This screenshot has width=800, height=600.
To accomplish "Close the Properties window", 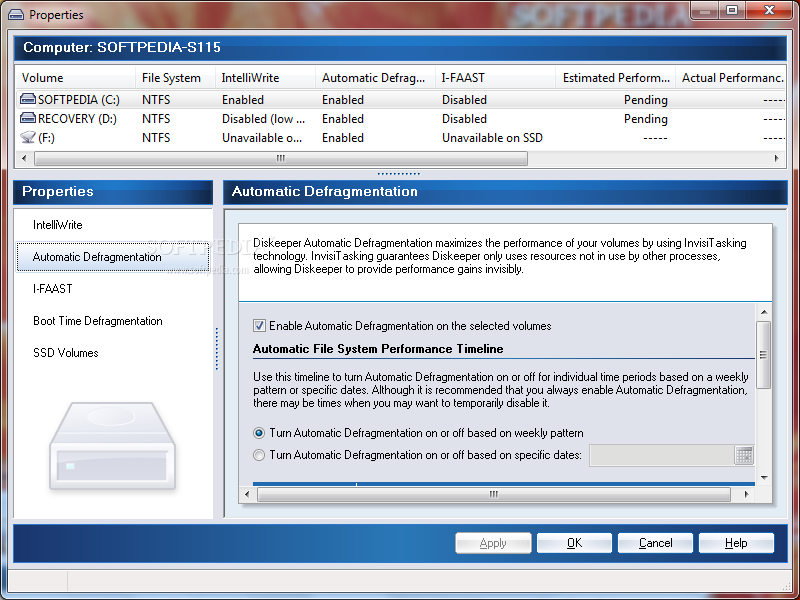I will pyautogui.click(x=769, y=10).
